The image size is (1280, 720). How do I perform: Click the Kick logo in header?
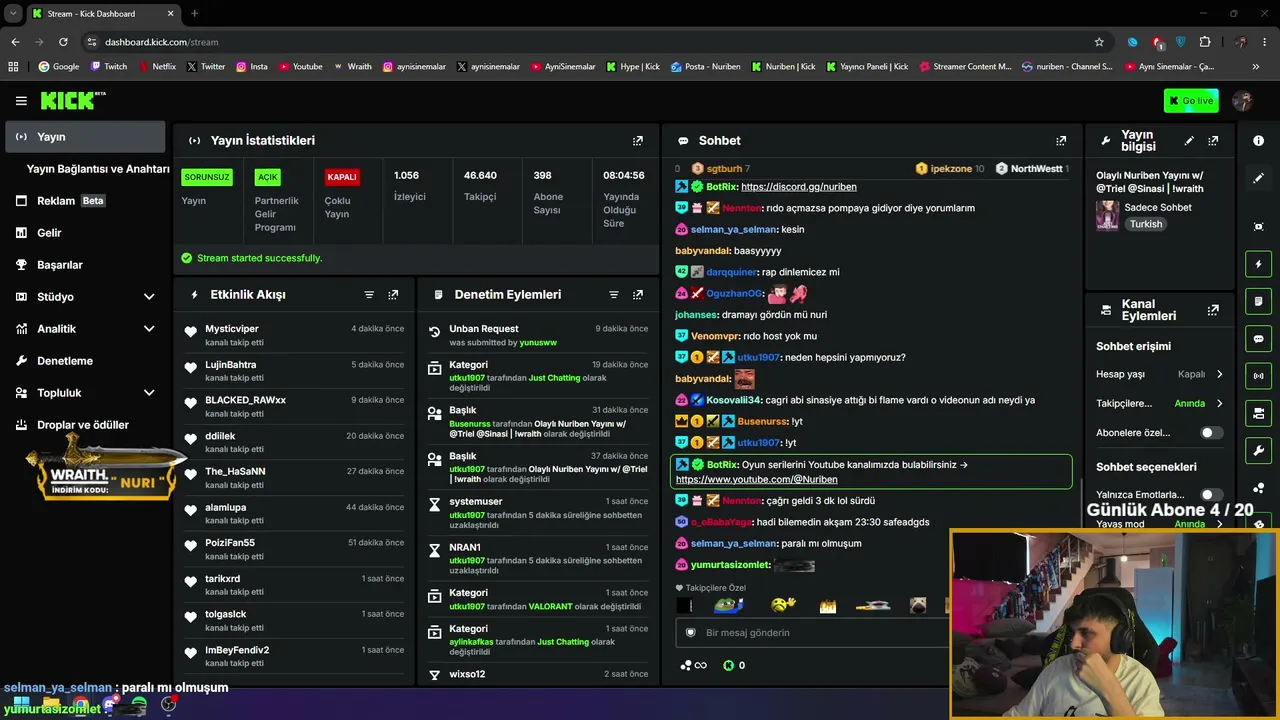pos(73,100)
